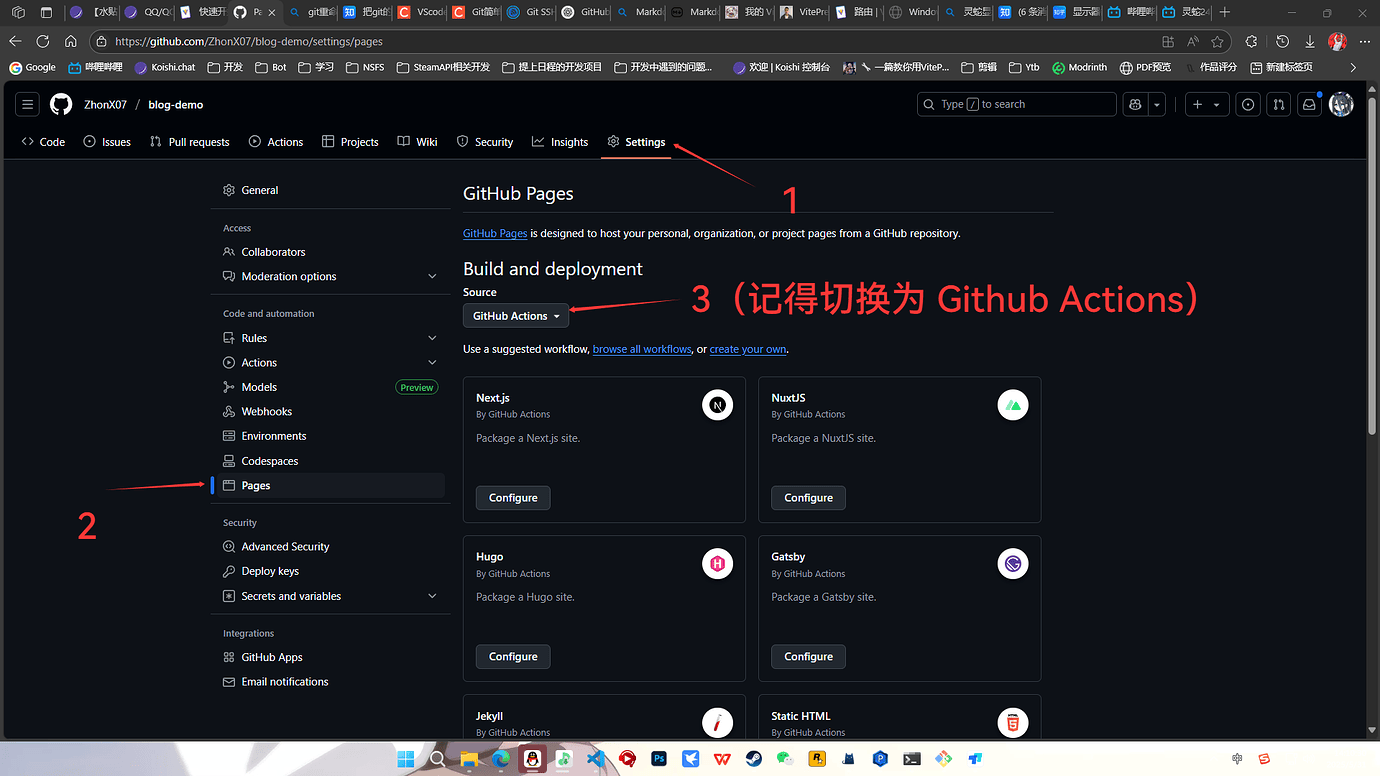Open the GitHub Actions source dropdown
The image size is (1380, 776).
tap(515, 315)
